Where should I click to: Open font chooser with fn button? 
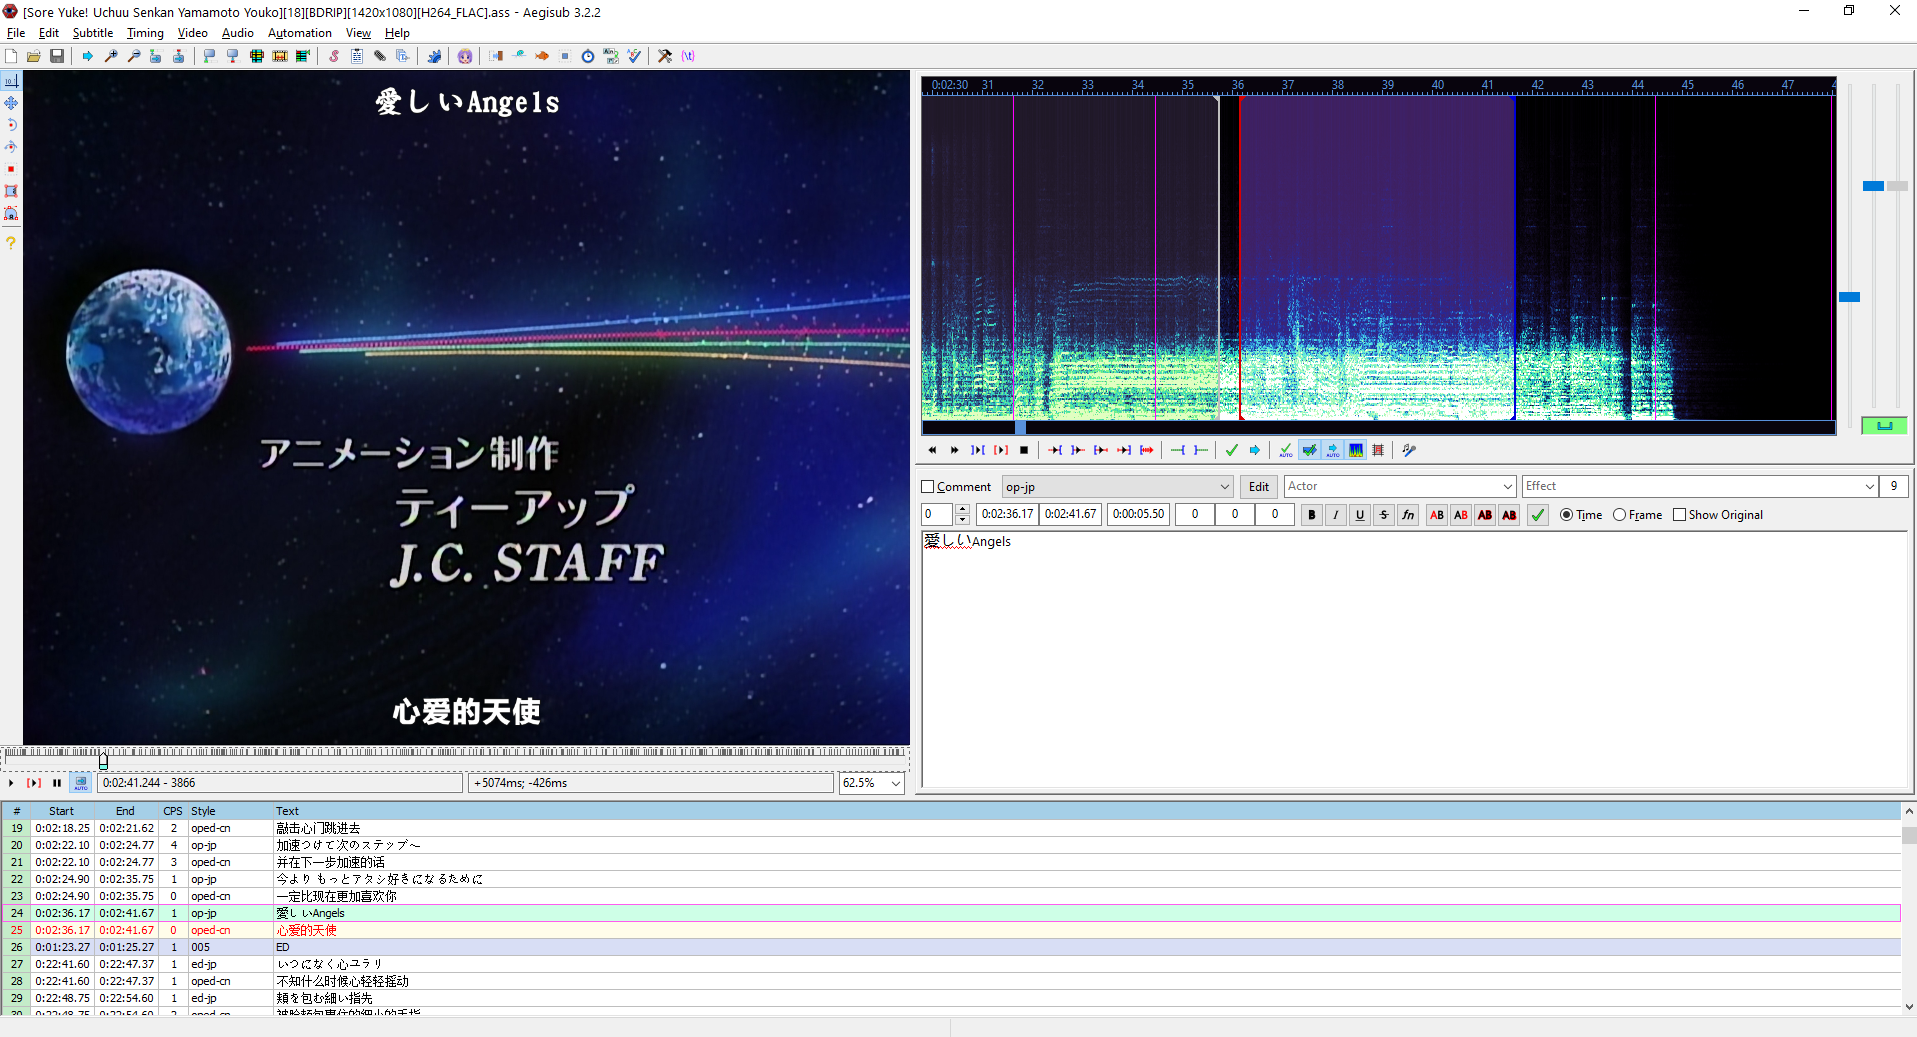pyautogui.click(x=1408, y=515)
